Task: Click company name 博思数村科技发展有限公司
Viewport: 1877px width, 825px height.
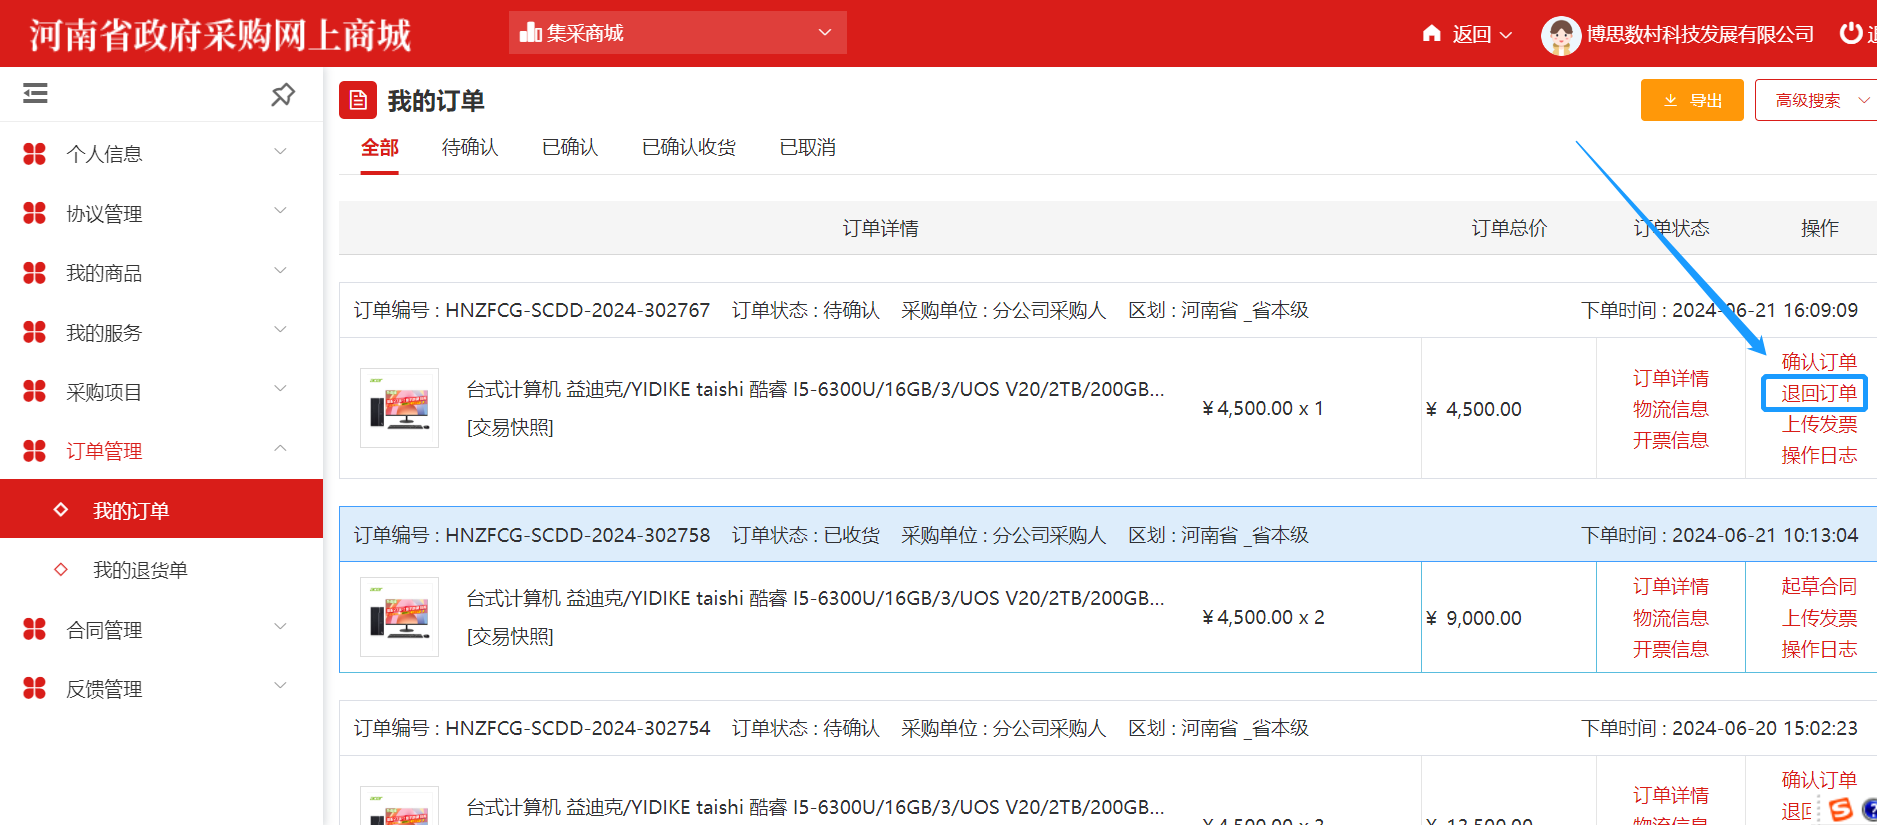Action: pyautogui.click(x=1700, y=34)
